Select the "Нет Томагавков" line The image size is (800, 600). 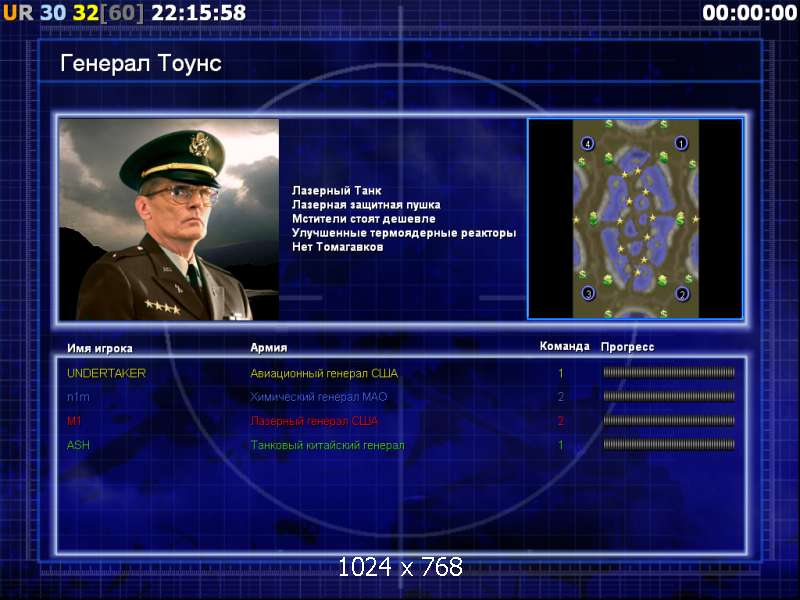click(x=338, y=247)
